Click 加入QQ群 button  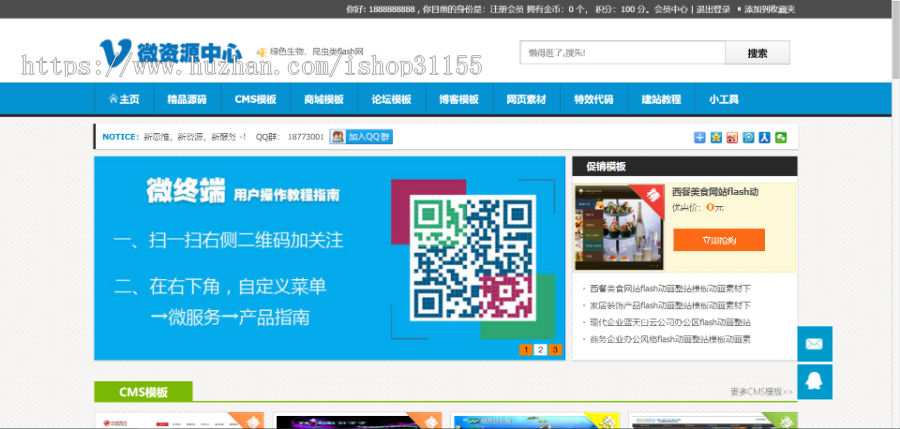point(361,137)
